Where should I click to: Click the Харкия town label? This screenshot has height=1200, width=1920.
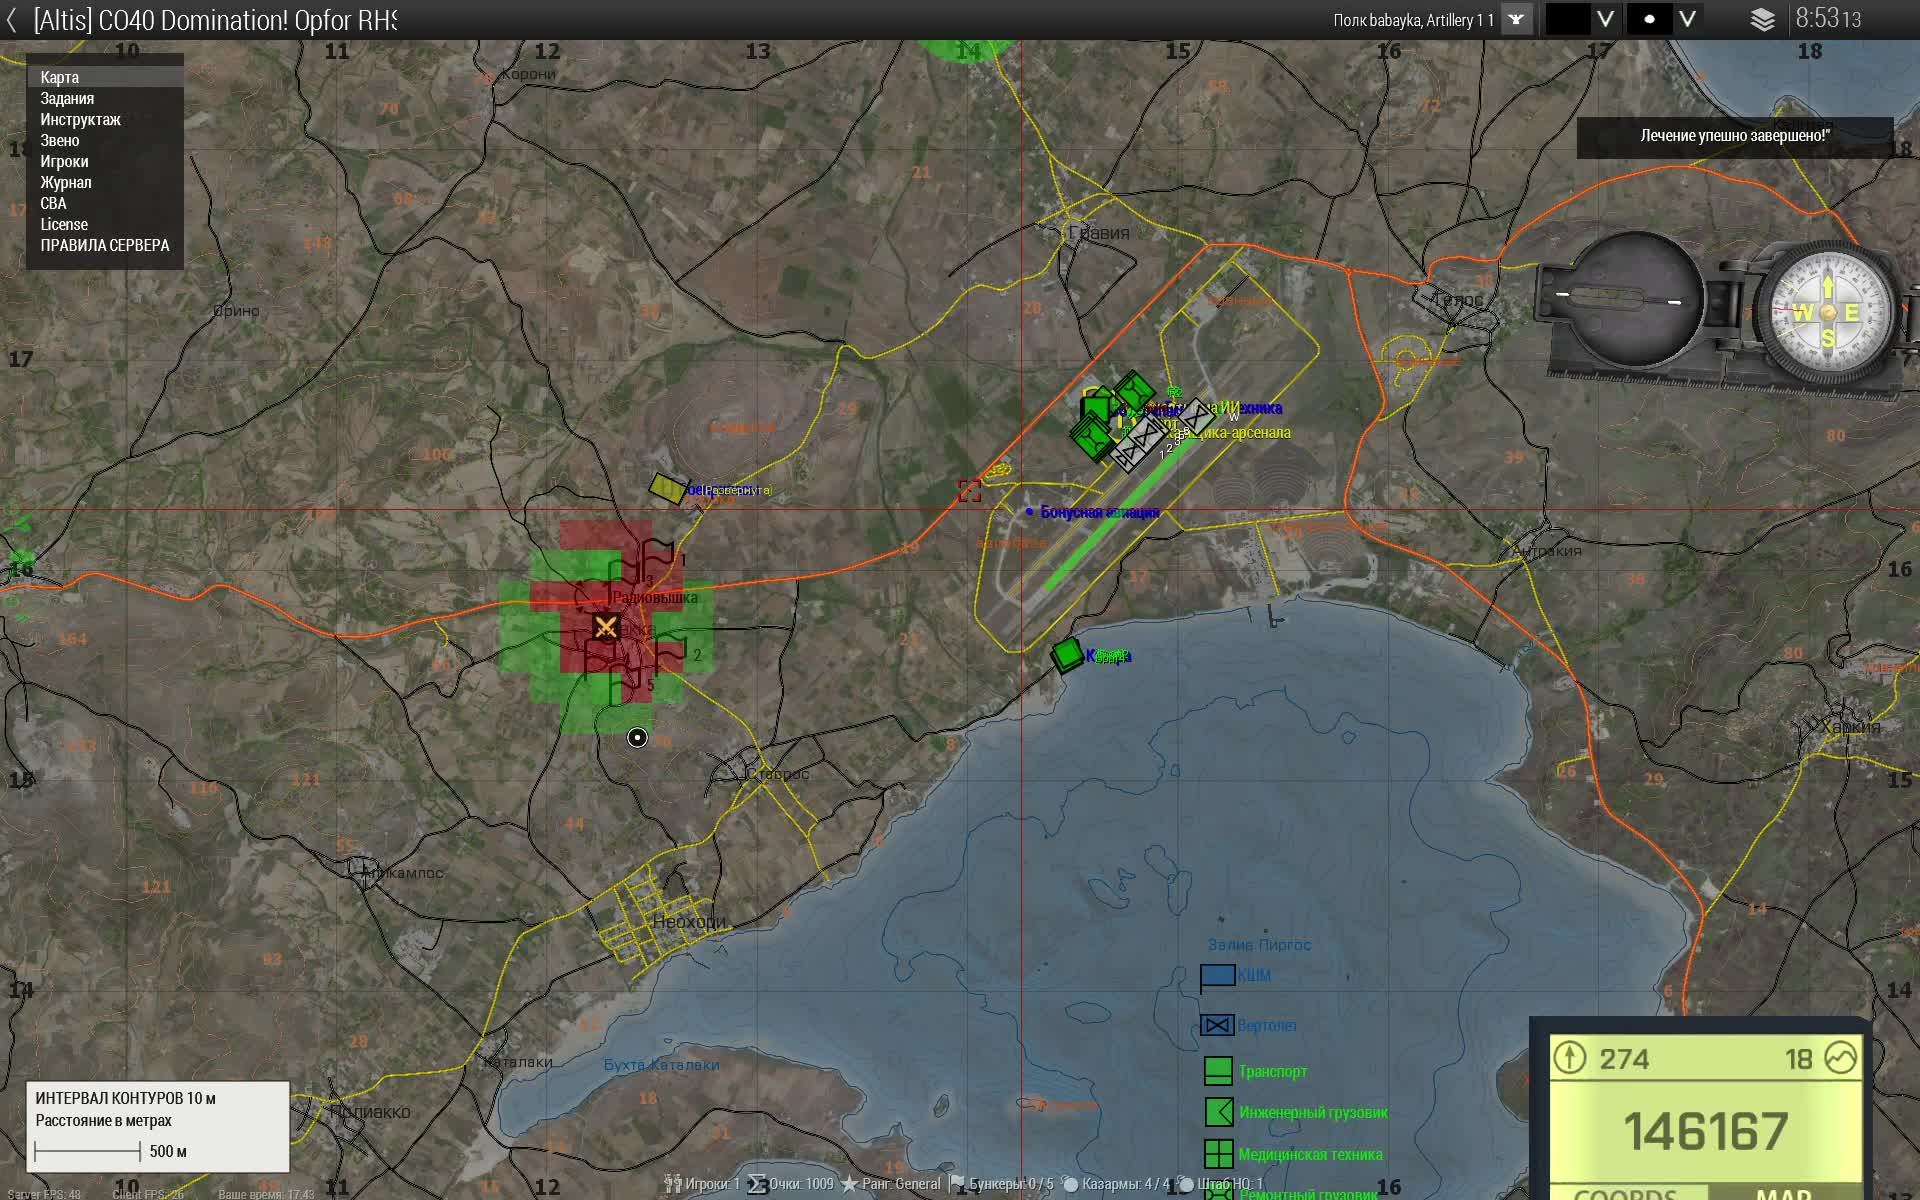click(x=1851, y=727)
